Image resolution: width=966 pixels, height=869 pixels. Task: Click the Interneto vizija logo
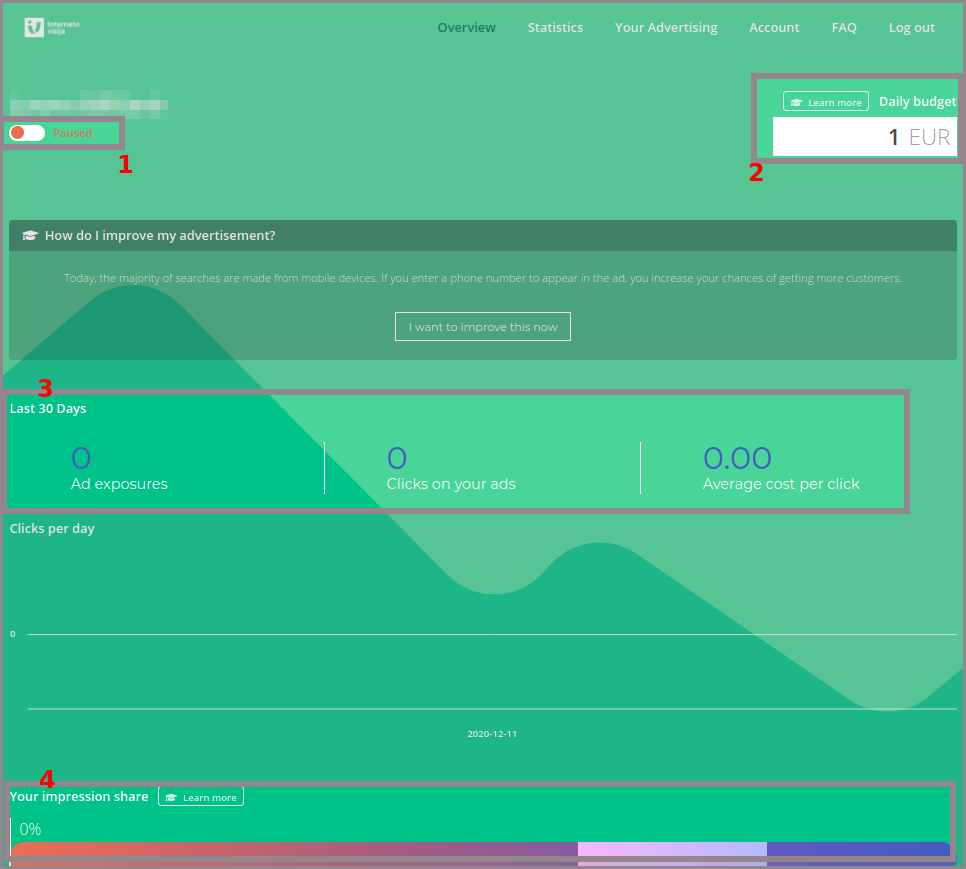pos(51,28)
